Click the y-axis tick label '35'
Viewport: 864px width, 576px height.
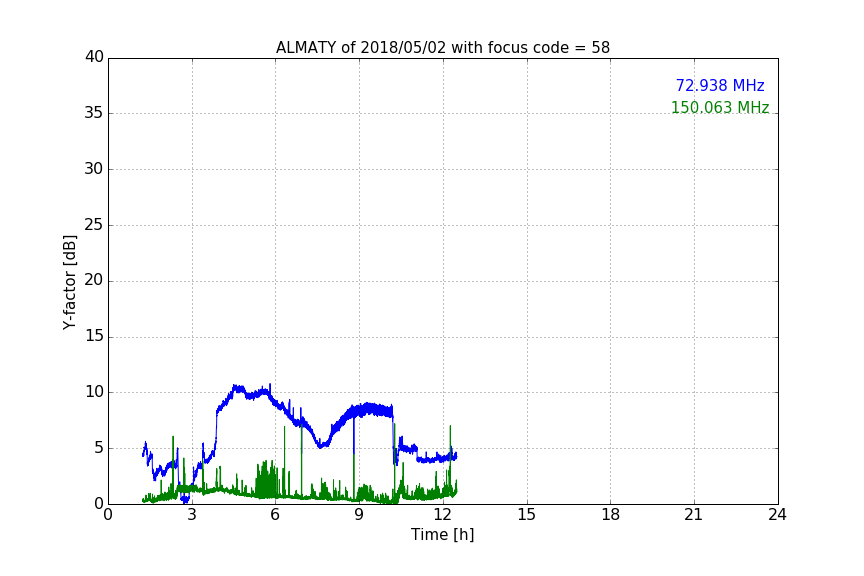(94, 113)
